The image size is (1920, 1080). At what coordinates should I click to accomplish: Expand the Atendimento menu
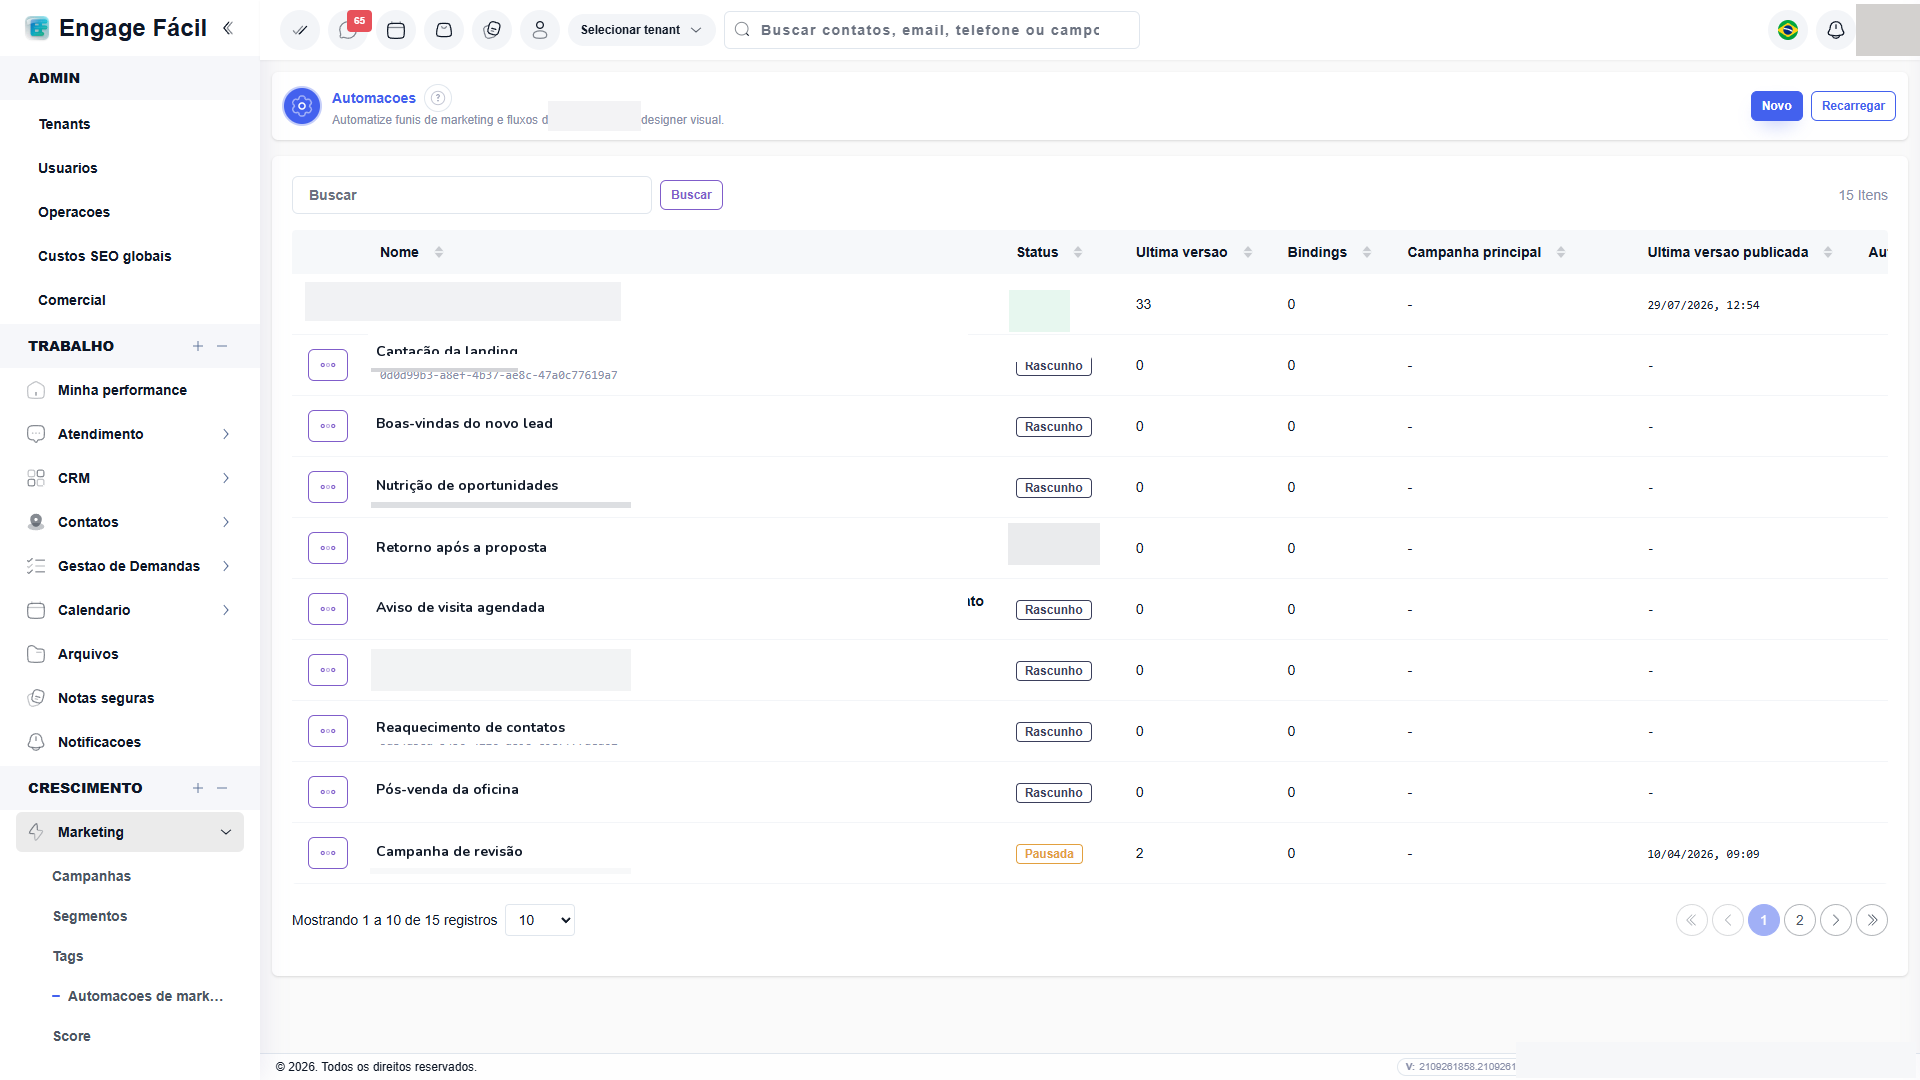[x=130, y=434]
